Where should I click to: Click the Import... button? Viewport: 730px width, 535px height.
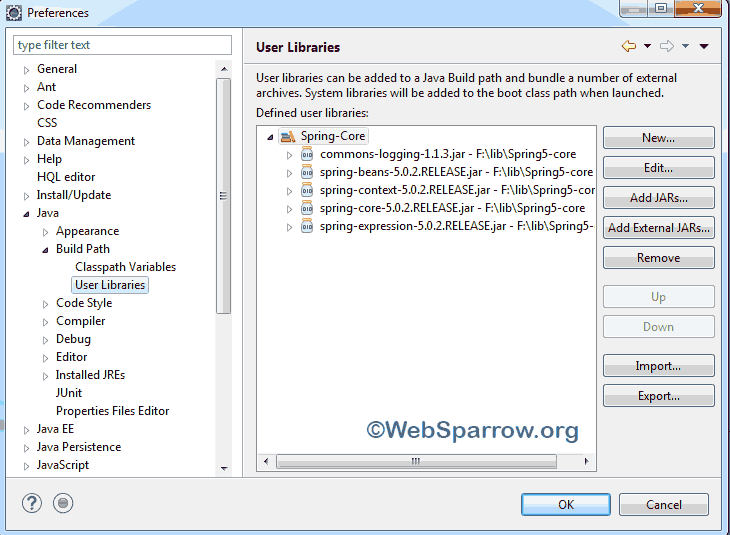point(658,366)
